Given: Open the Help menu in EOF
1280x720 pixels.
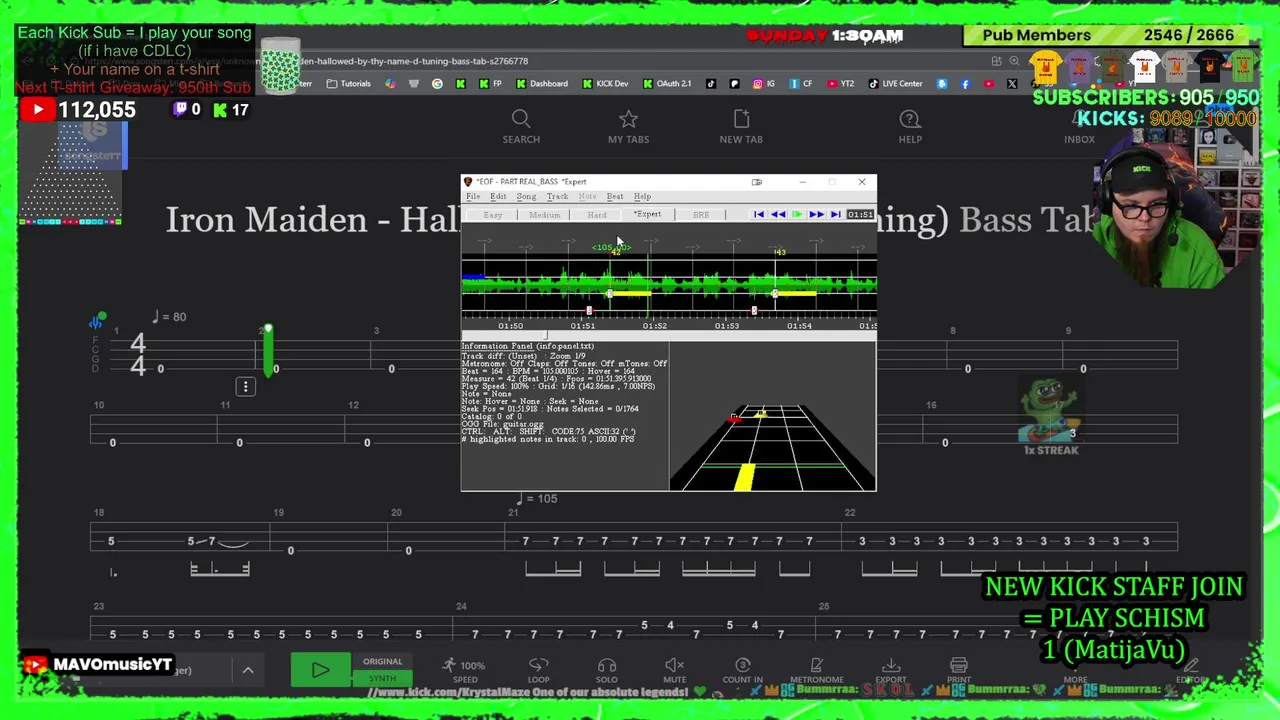Looking at the screenshot, I should [642, 197].
